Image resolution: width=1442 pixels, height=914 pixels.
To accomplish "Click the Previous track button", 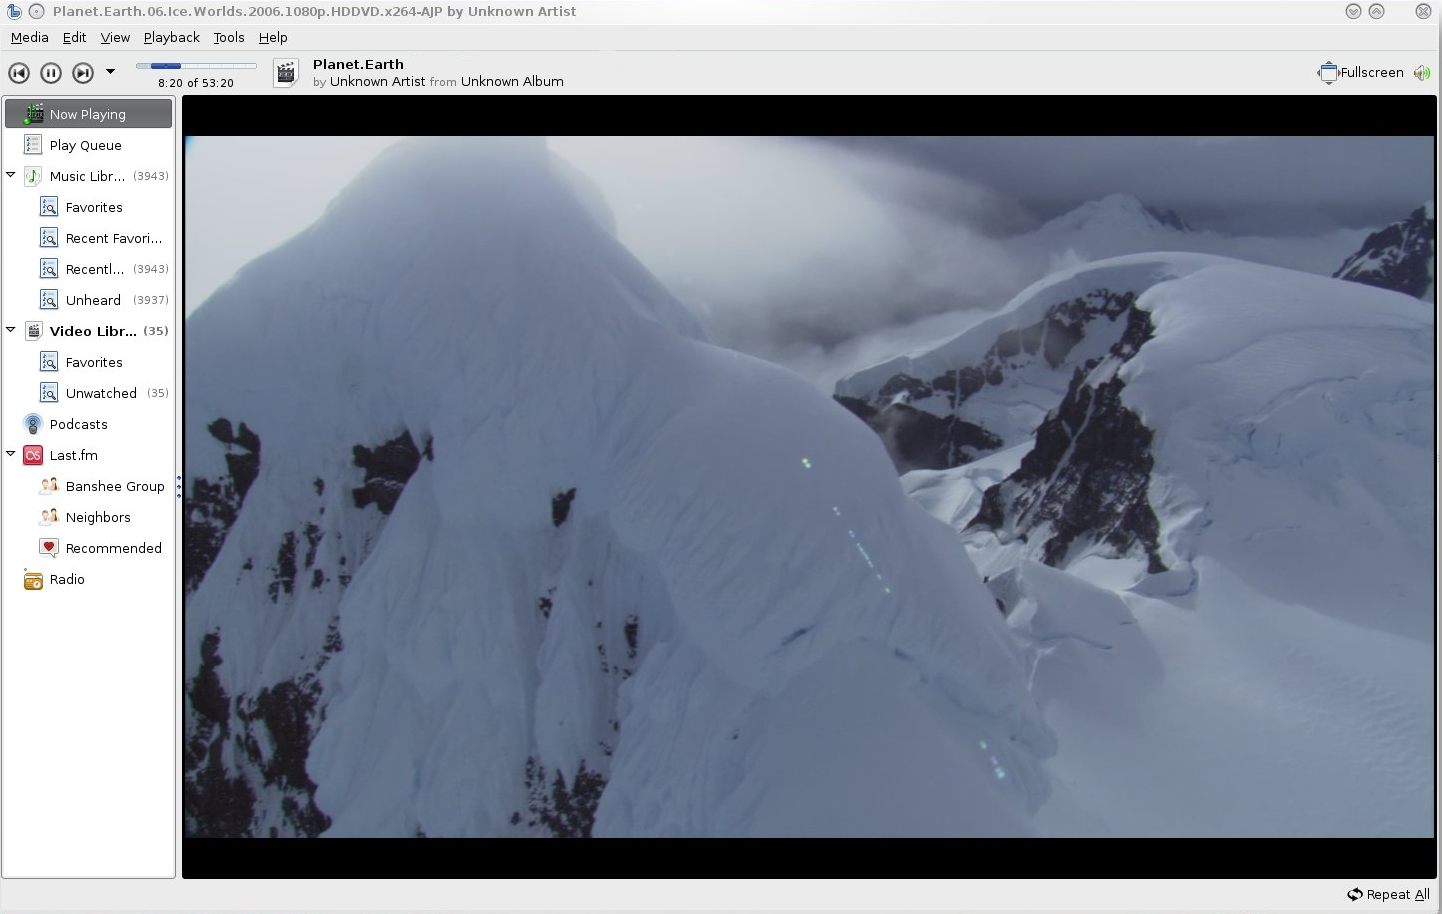I will click(x=19, y=72).
